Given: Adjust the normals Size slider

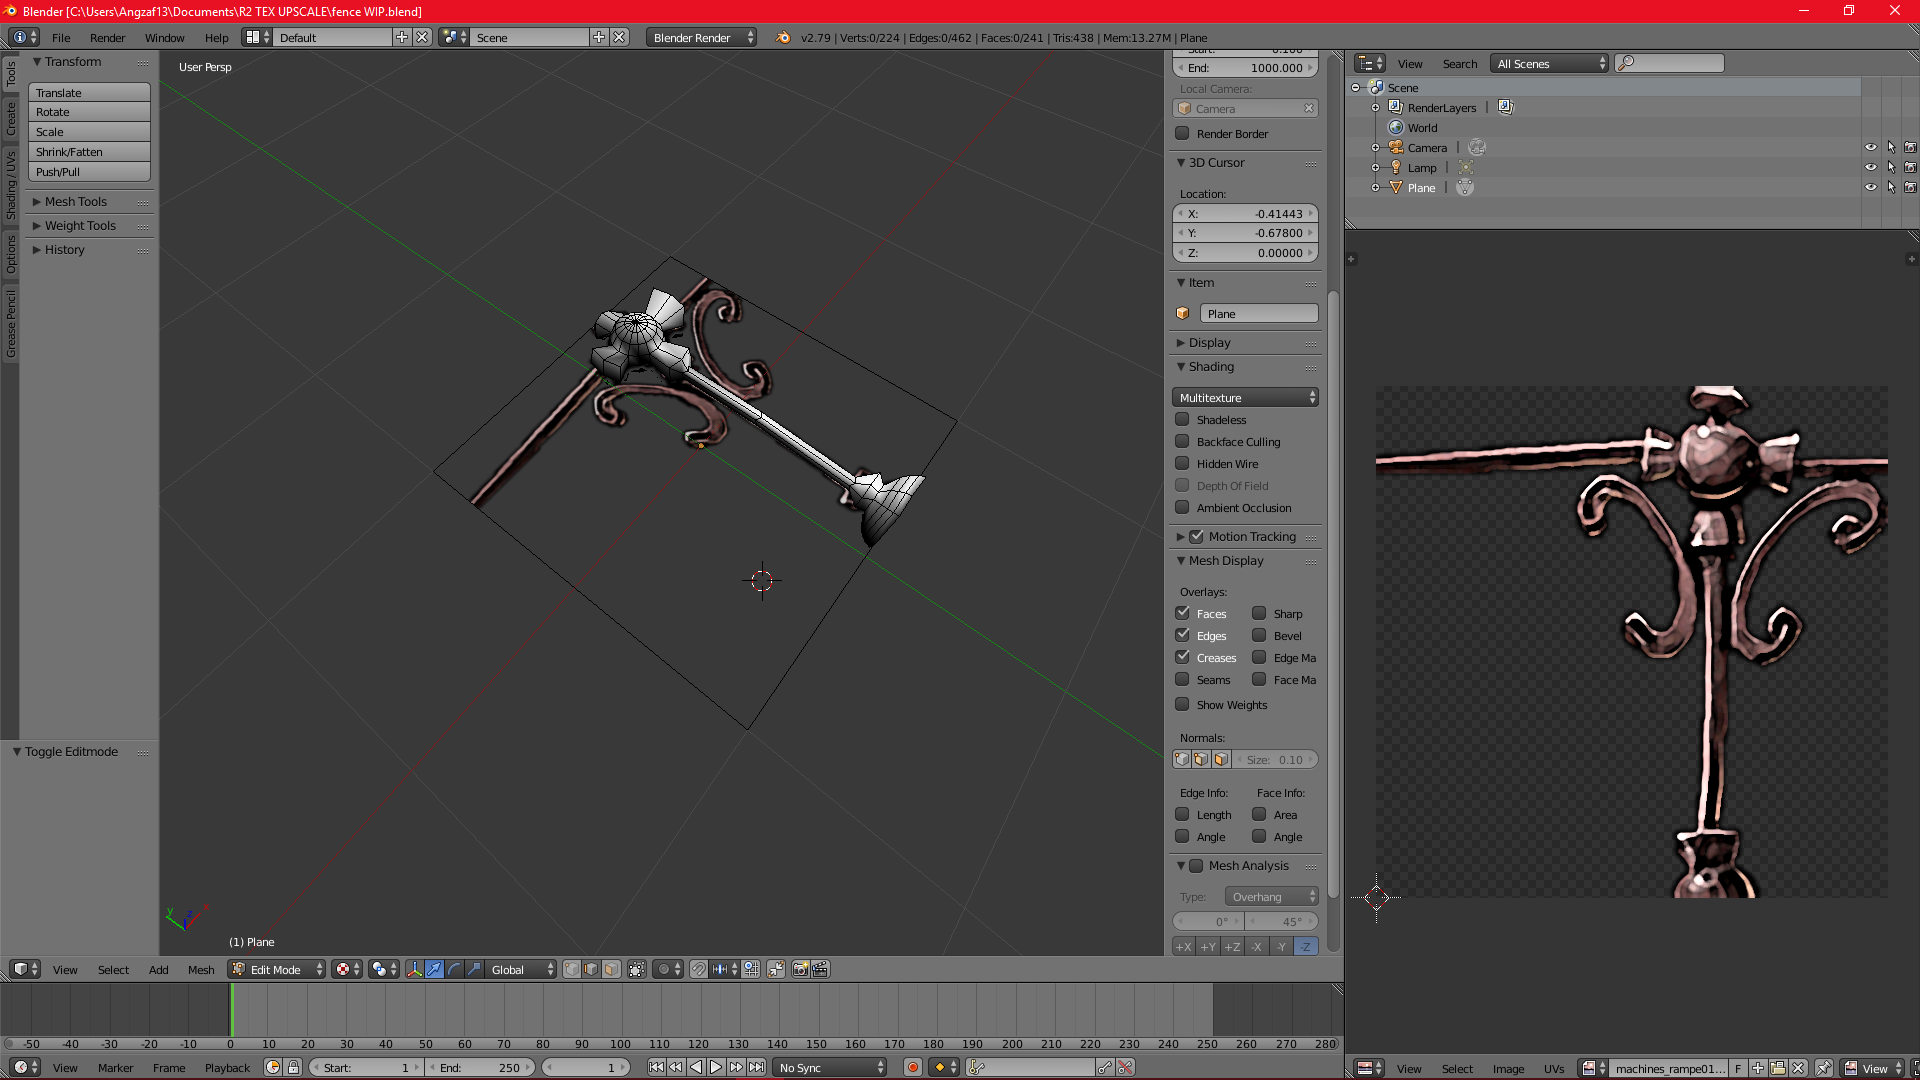Looking at the screenshot, I should click(x=1277, y=759).
